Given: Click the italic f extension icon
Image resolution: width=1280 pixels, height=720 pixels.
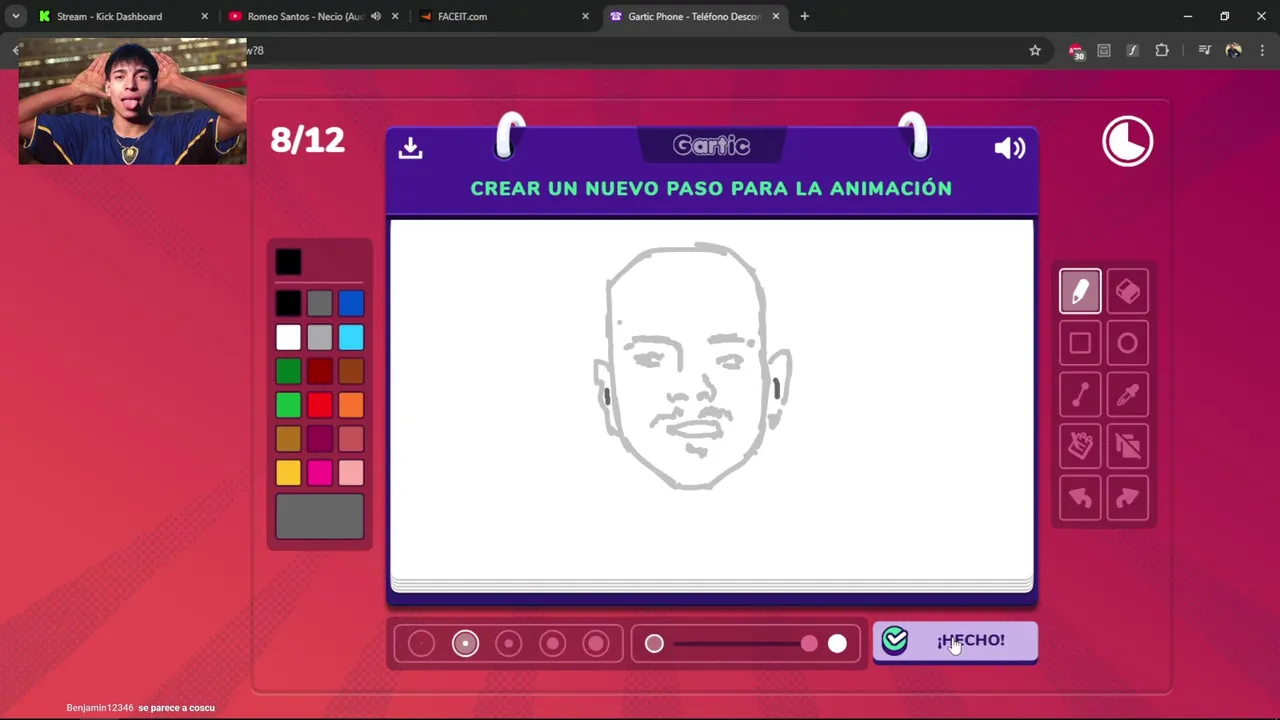Looking at the screenshot, I should point(1132,50).
